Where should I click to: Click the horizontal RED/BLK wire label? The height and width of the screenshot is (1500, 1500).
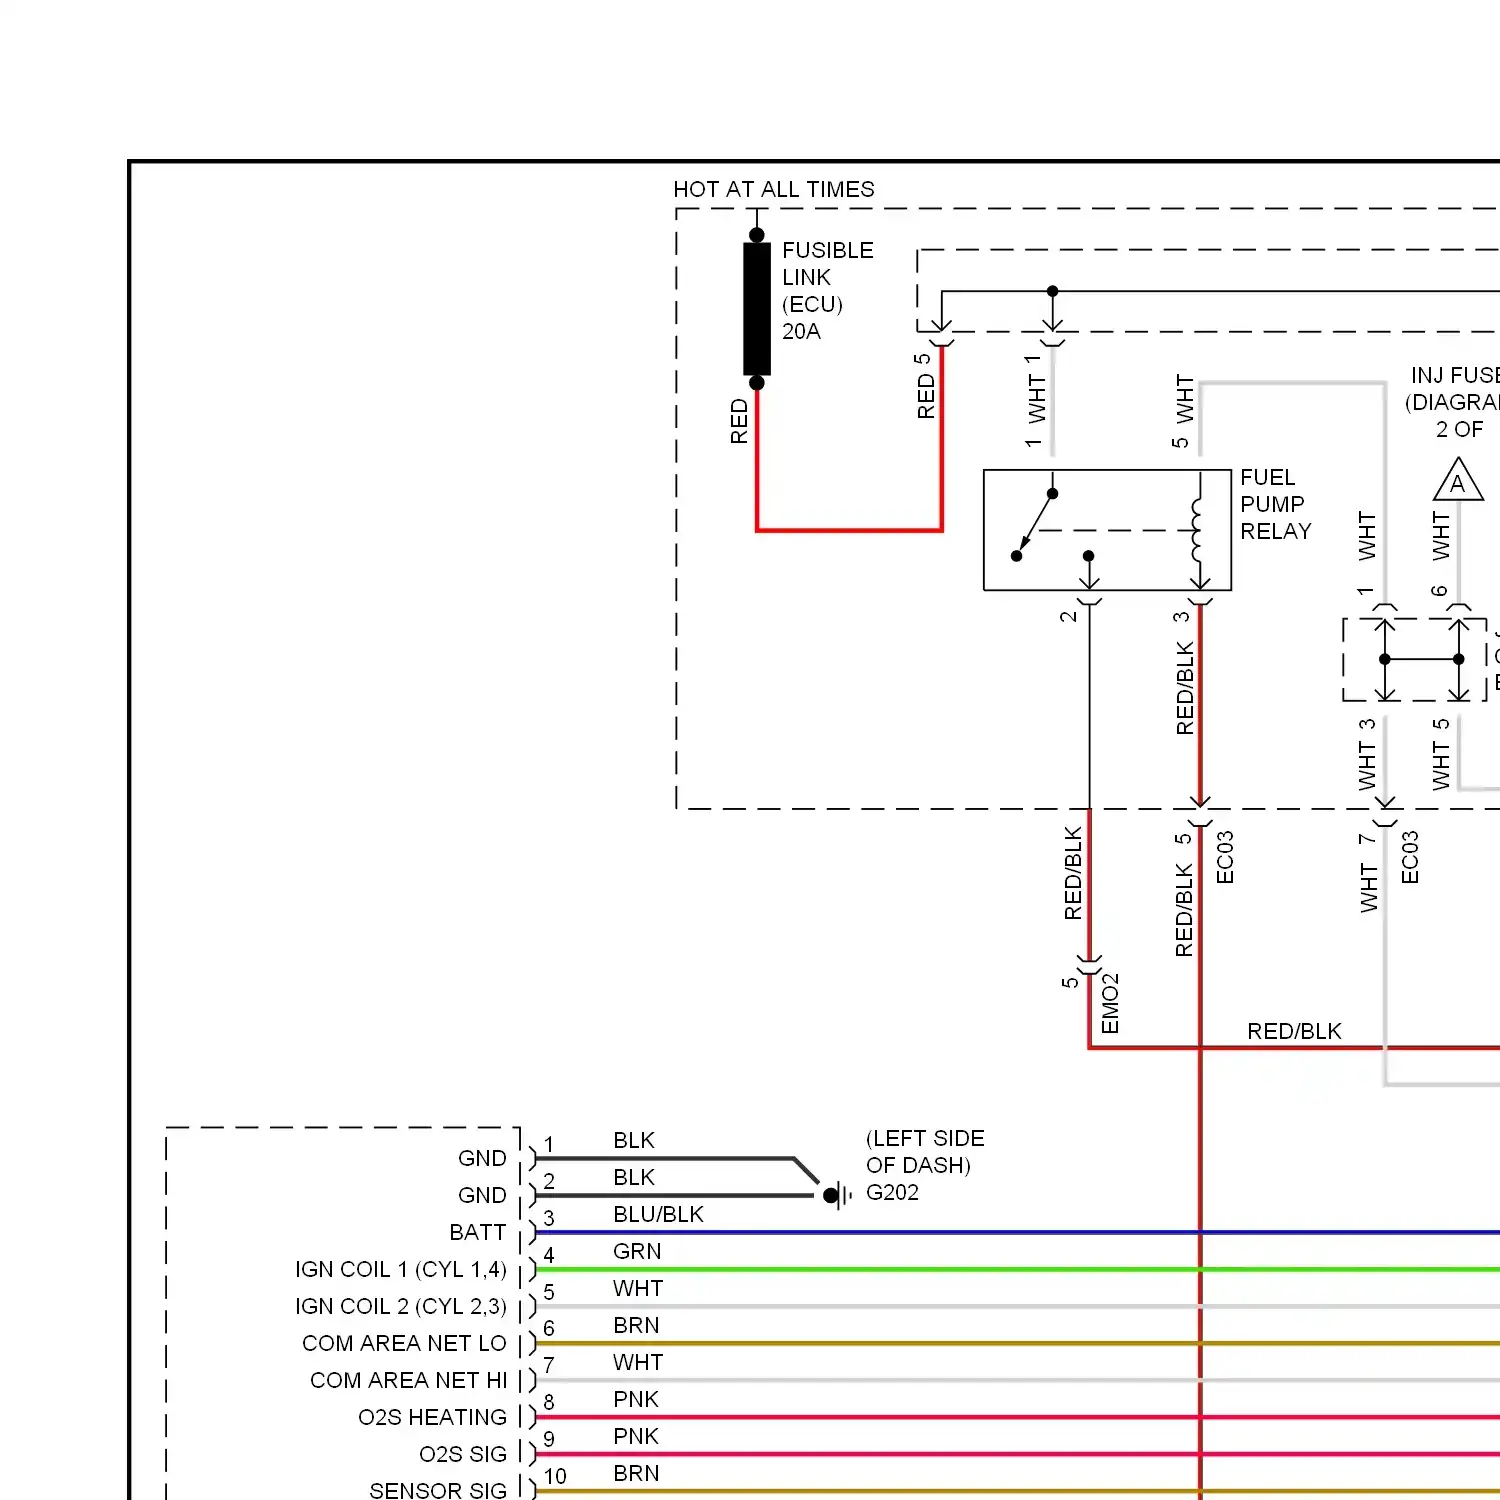click(x=1294, y=1031)
